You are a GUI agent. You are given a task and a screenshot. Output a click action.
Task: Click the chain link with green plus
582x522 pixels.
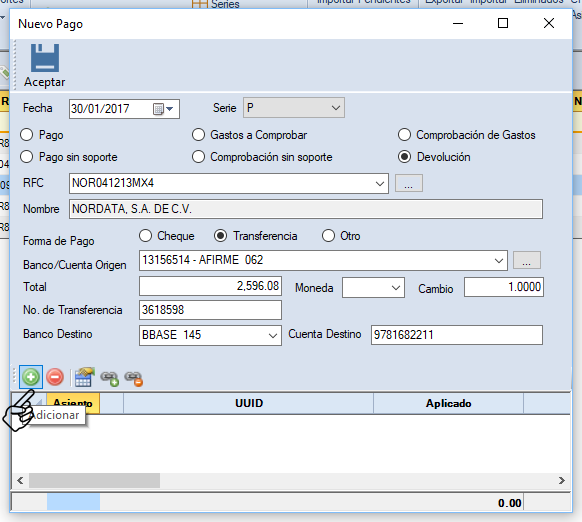[x=109, y=378]
